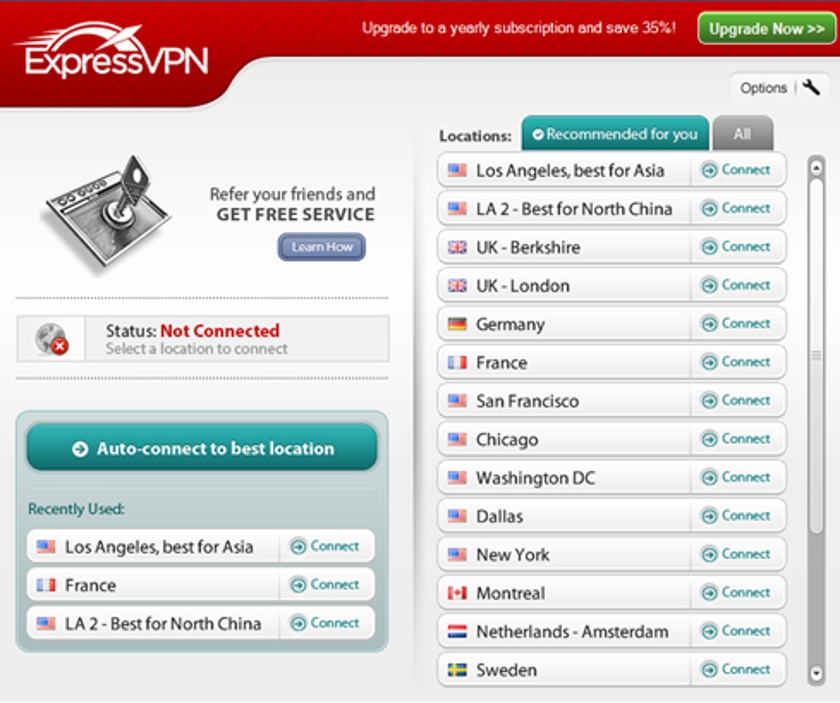Click US flag beside New York
840x703 pixels.
(457, 555)
